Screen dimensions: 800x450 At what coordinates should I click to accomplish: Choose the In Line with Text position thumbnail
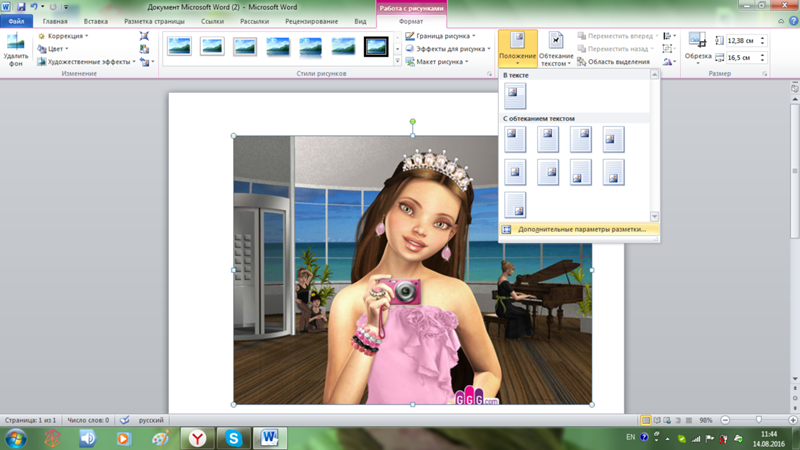click(x=515, y=95)
